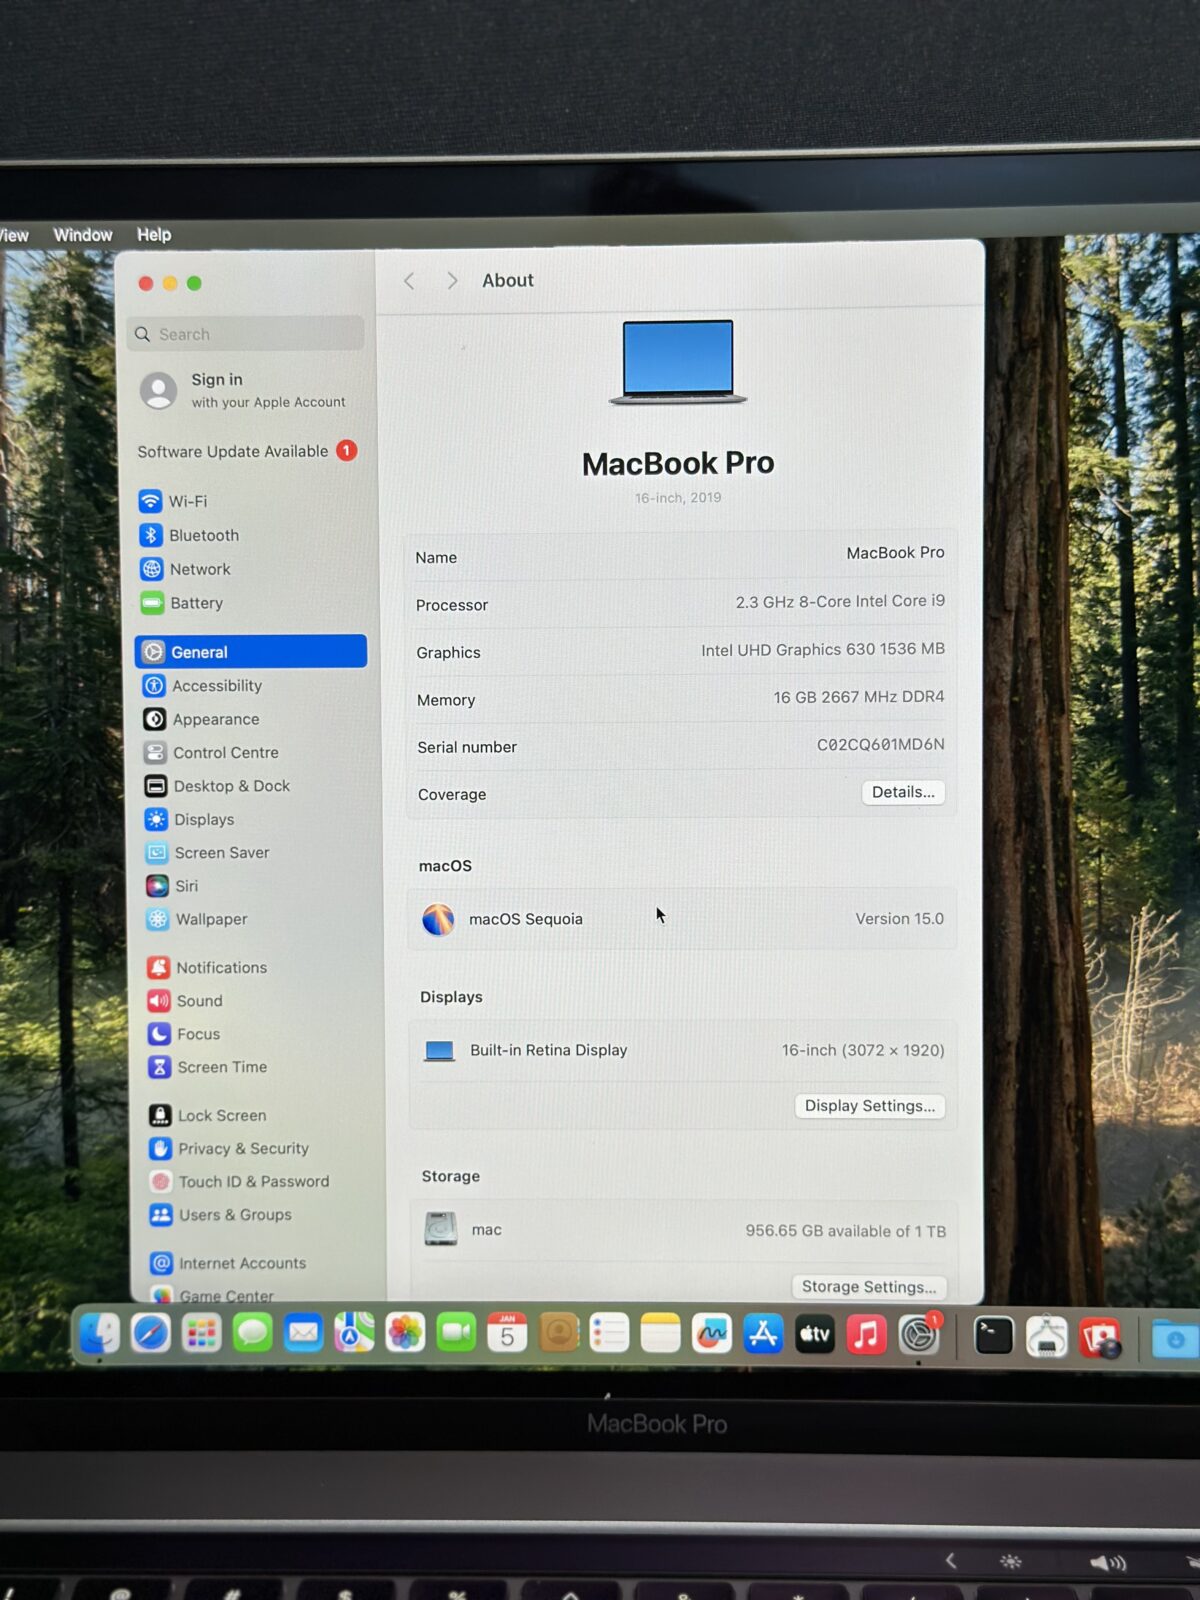
Task: Select General in the sidebar
Action: (251, 651)
